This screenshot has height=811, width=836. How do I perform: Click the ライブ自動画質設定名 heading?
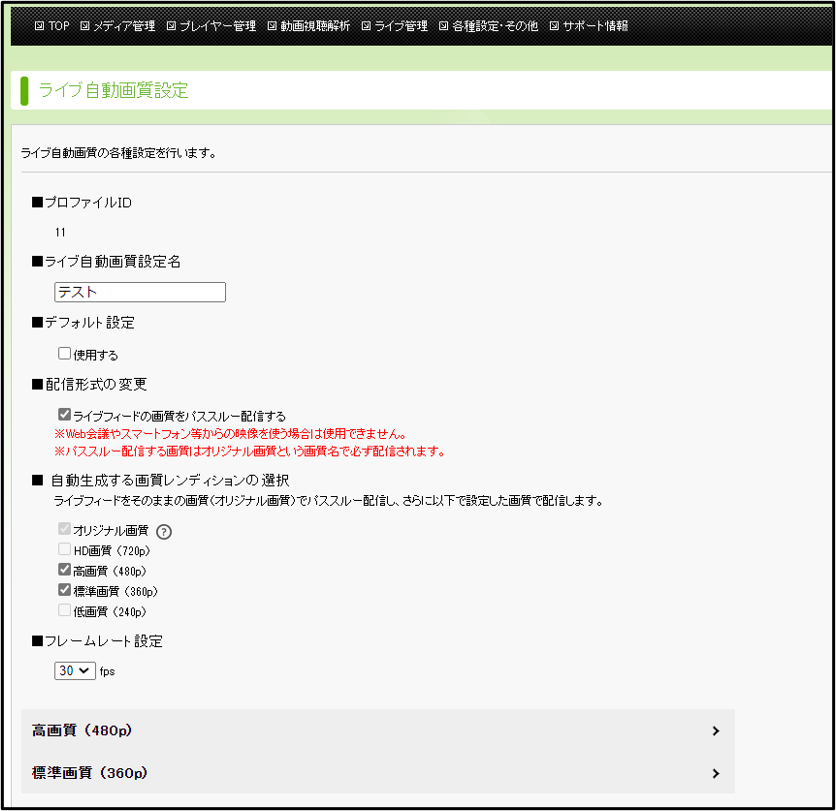(x=107, y=262)
